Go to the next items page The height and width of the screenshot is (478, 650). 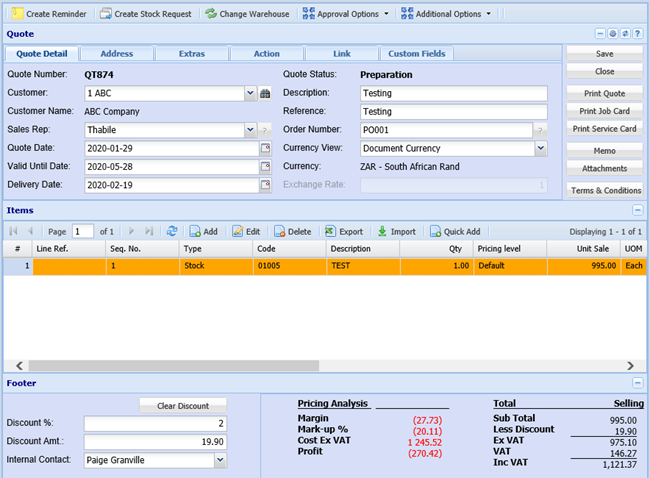click(130, 231)
